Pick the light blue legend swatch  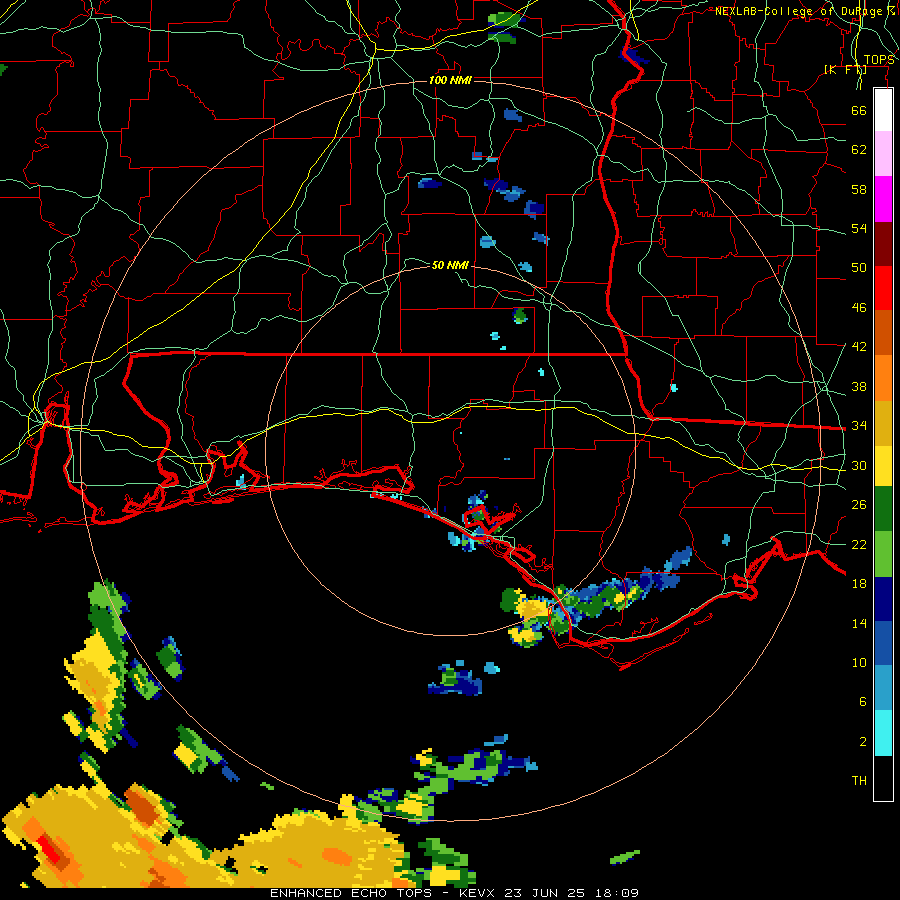pyautogui.click(x=883, y=688)
